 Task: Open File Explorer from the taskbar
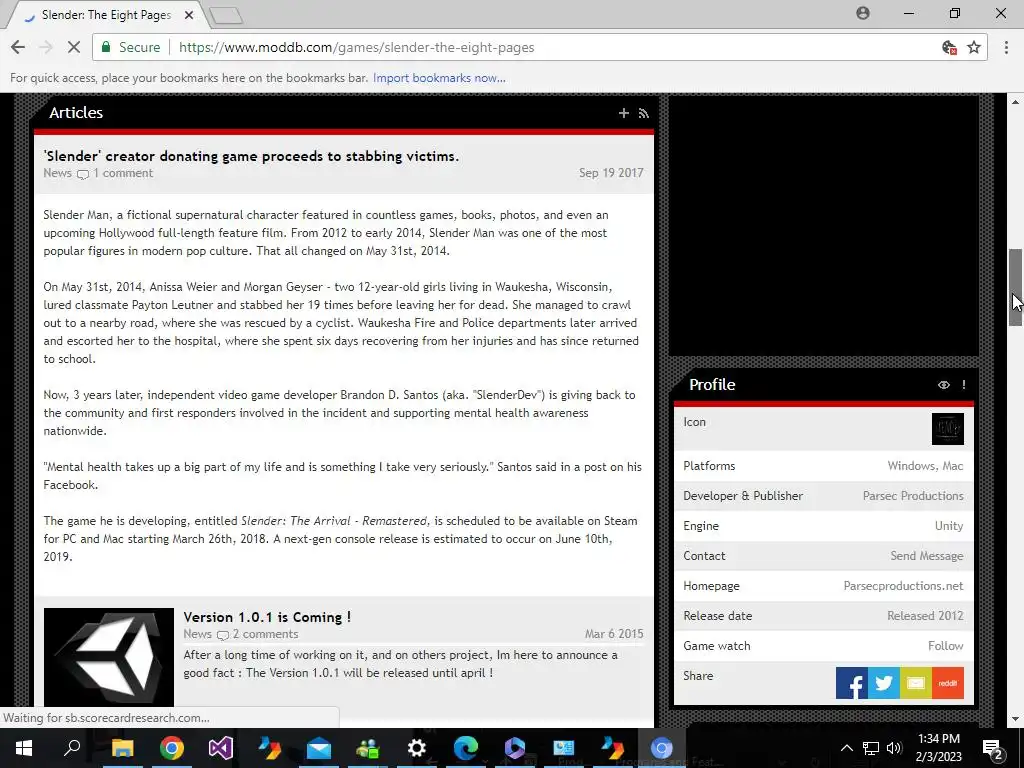tap(122, 748)
